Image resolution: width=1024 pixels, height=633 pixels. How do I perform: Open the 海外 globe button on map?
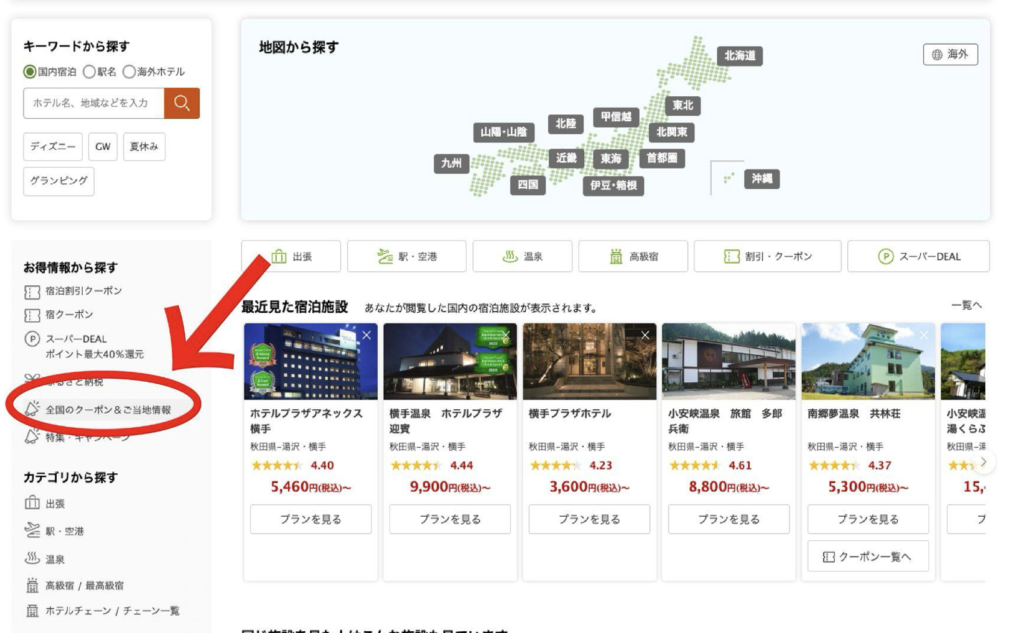[x=950, y=54]
